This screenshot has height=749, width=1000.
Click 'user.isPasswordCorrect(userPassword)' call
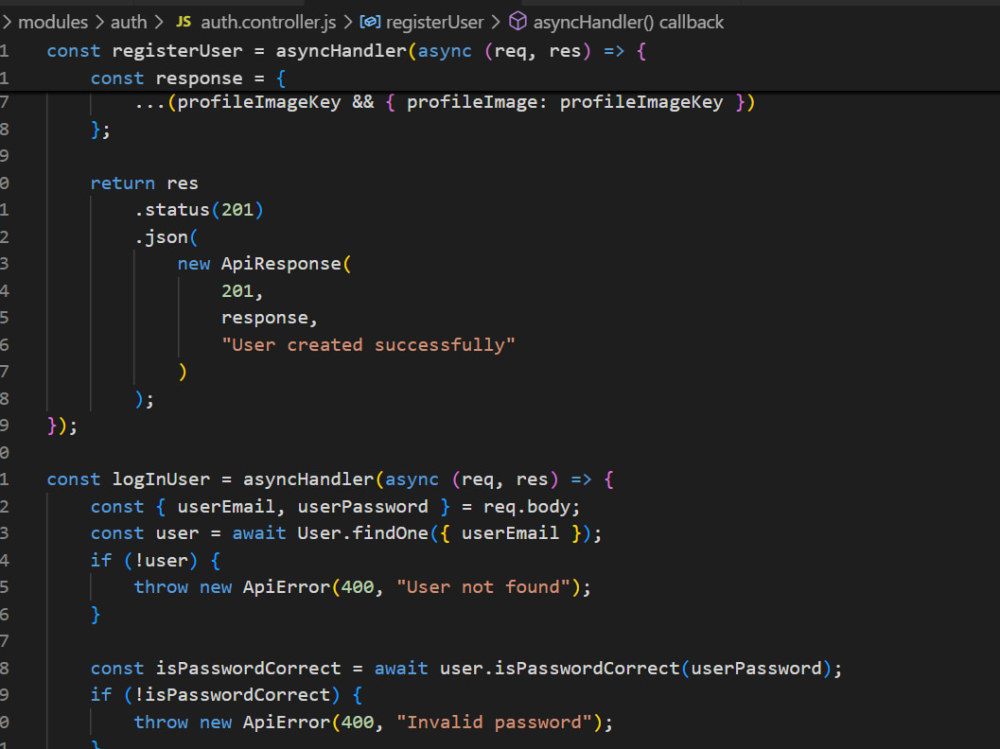tap(636, 669)
